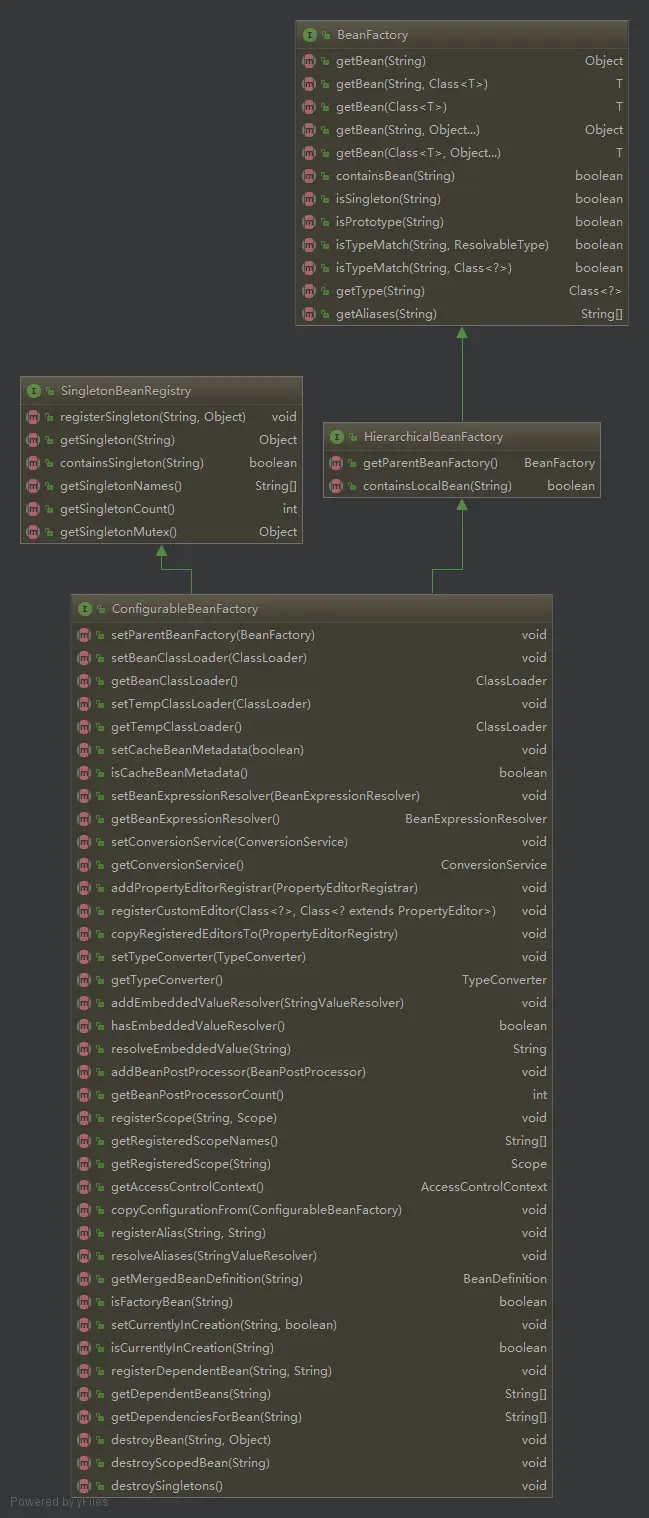Screen dimensions: 649x1518
Task: Select getBean(String, Object...) method row
Action: pos(462,130)
